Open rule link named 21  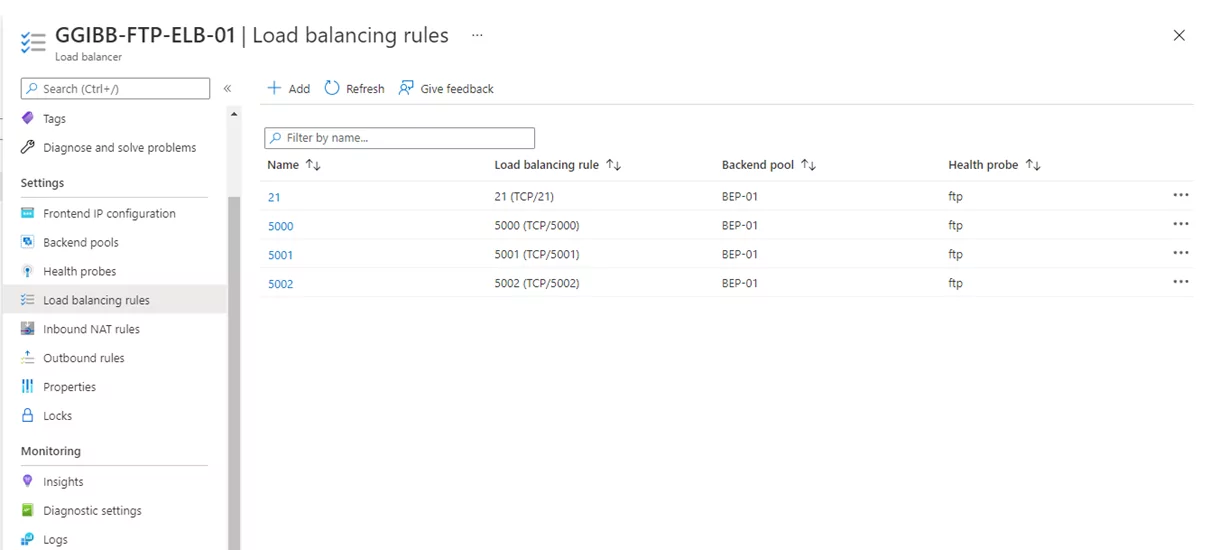click(x=274, y=197)
